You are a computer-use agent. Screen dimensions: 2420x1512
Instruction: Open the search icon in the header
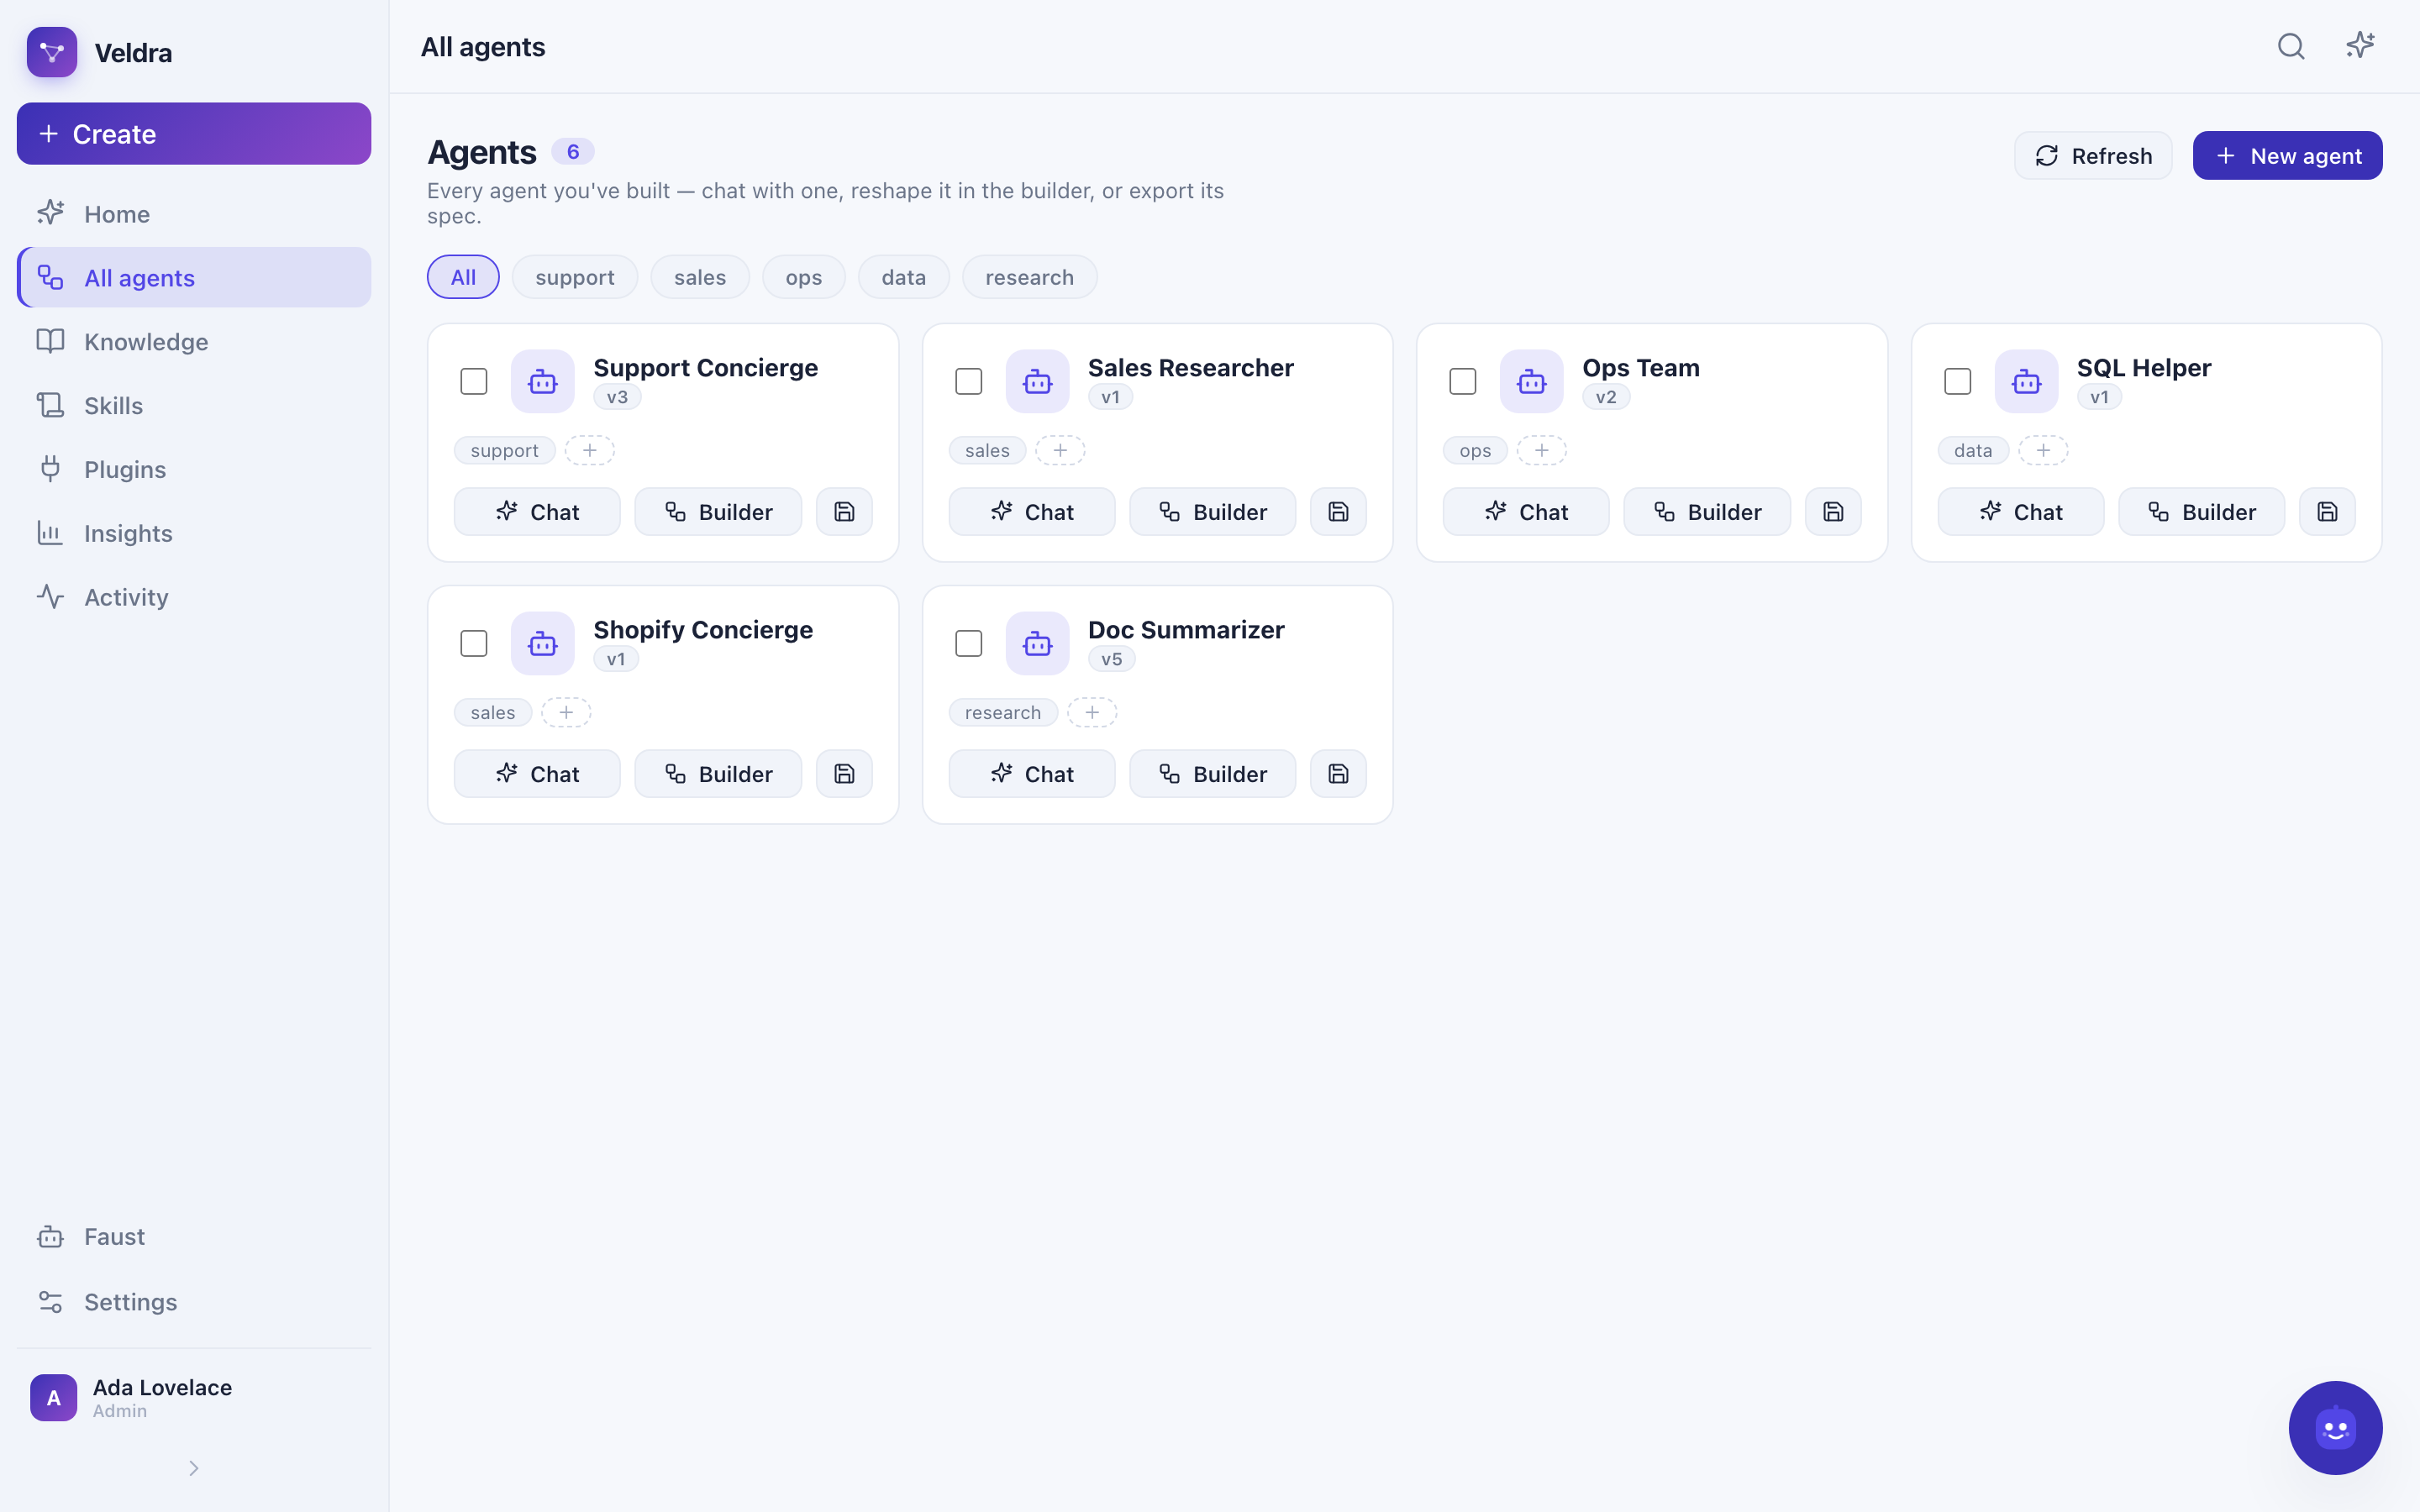tap(2291, 46)
